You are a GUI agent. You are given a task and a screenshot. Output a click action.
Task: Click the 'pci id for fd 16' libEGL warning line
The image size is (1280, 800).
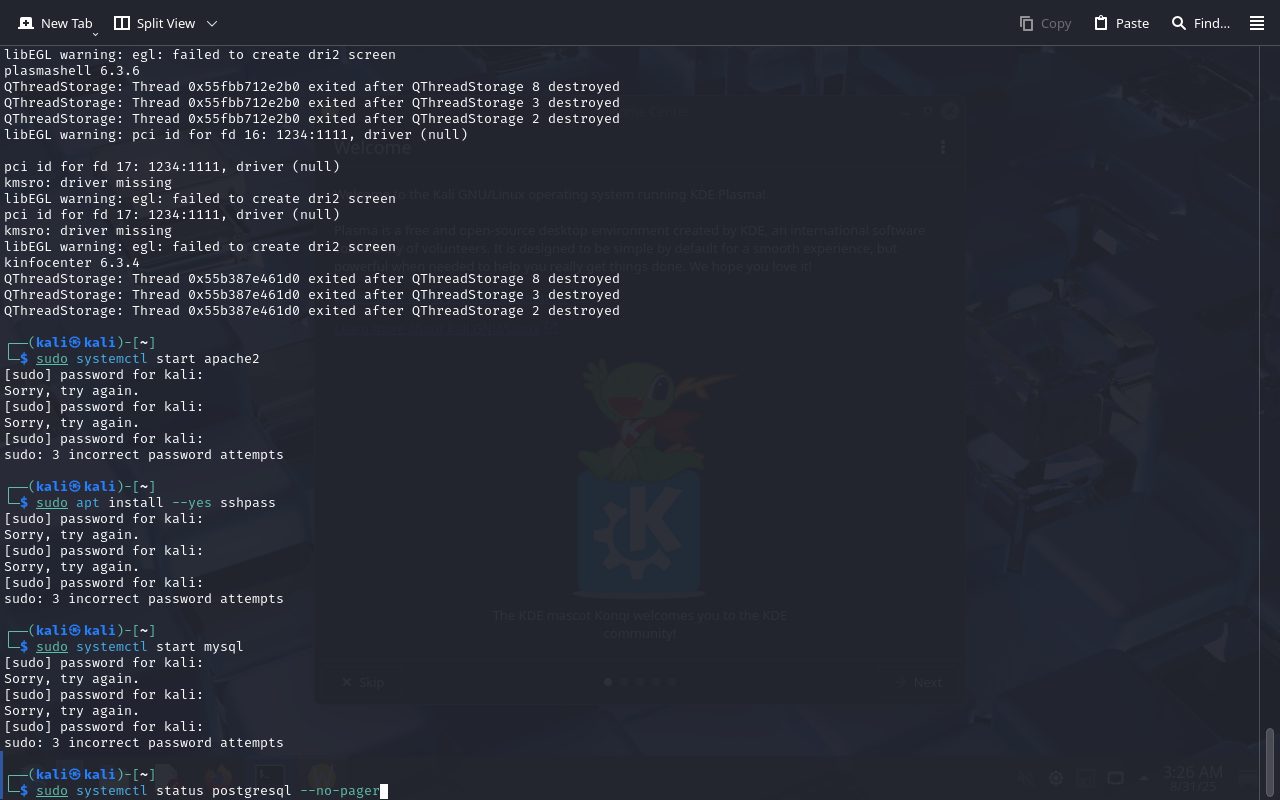[x=236, y=135]
